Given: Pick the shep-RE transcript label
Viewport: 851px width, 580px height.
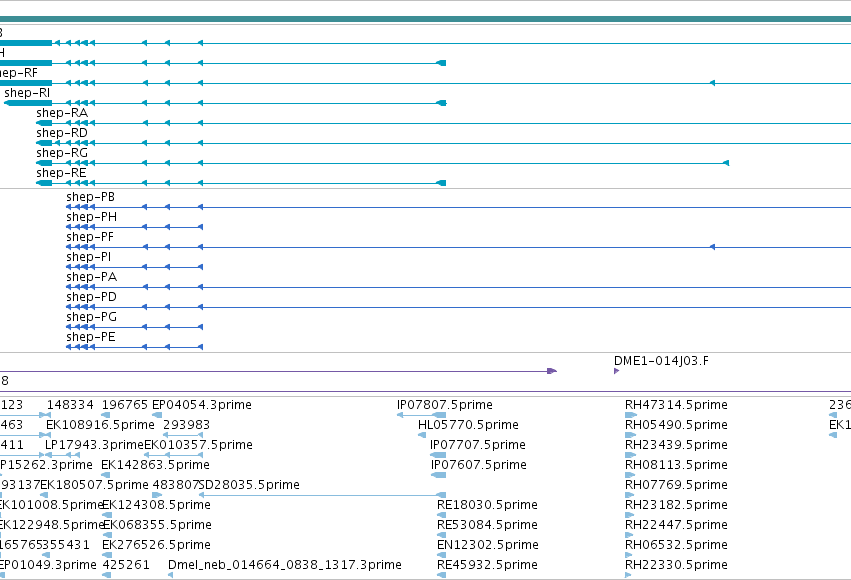Looking at the screenshot, I should [61, 173].
